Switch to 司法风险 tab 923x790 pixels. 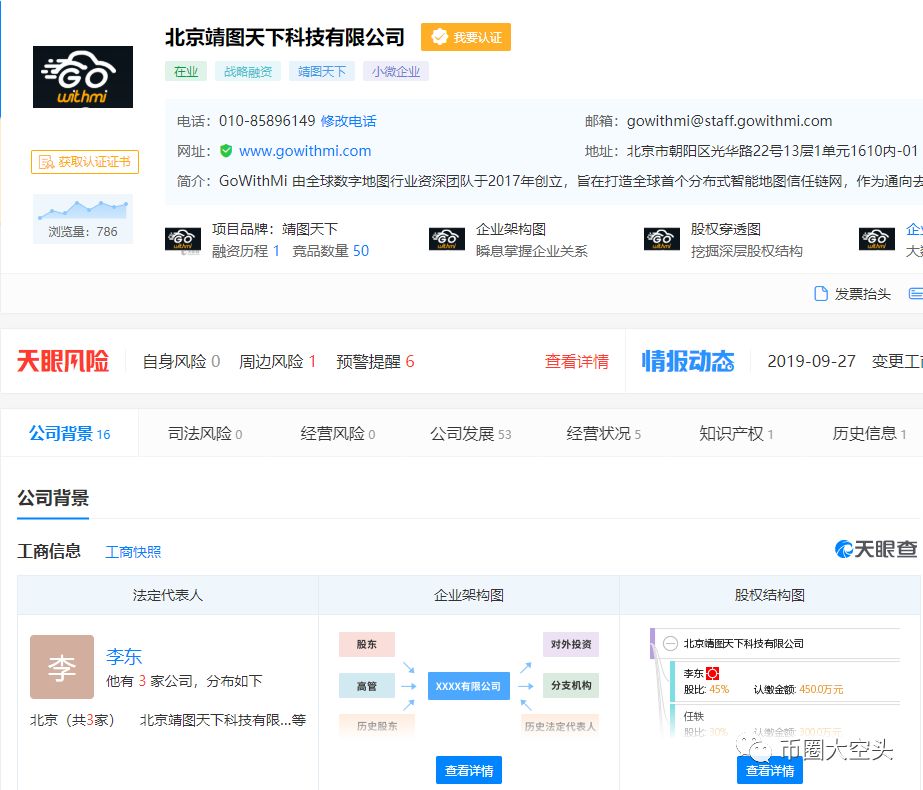(x=205, y=434)
